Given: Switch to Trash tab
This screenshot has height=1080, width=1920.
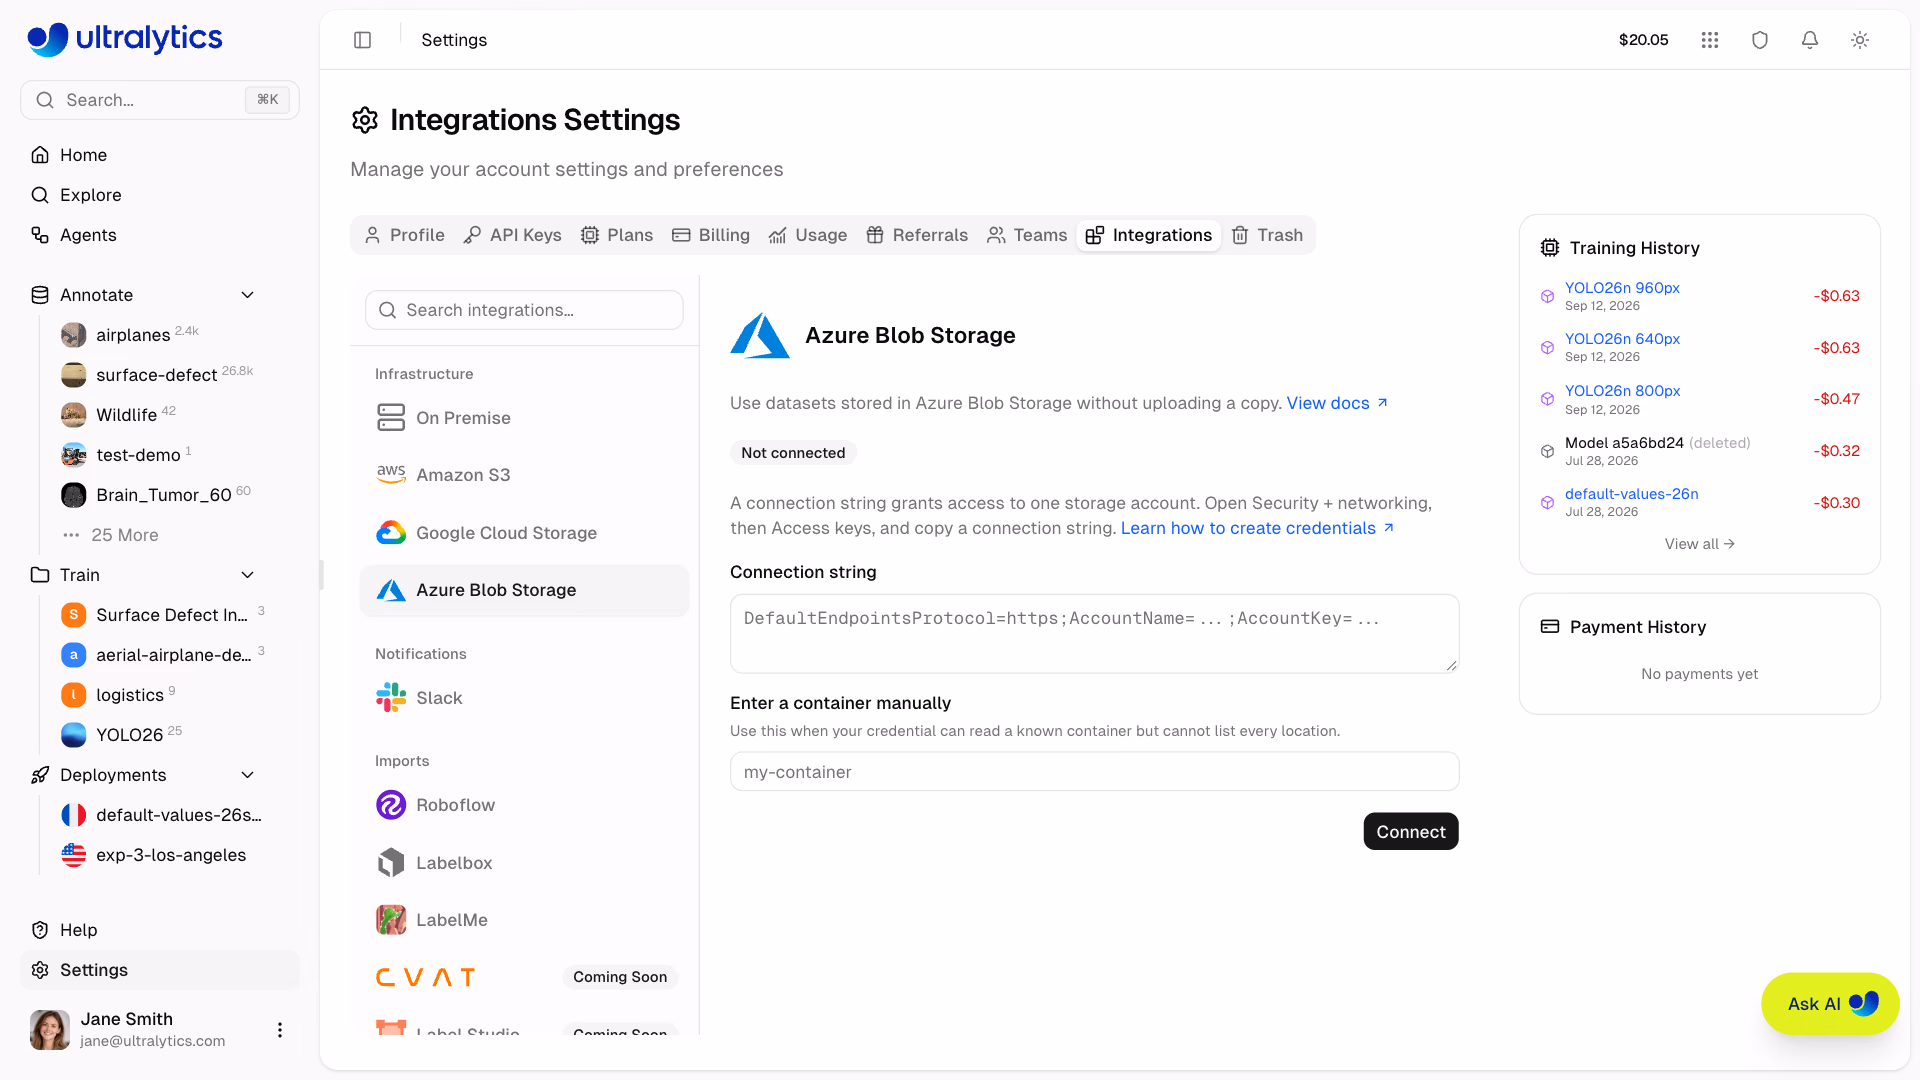Looking at the screenshot, I should [x=1267, y=235].
